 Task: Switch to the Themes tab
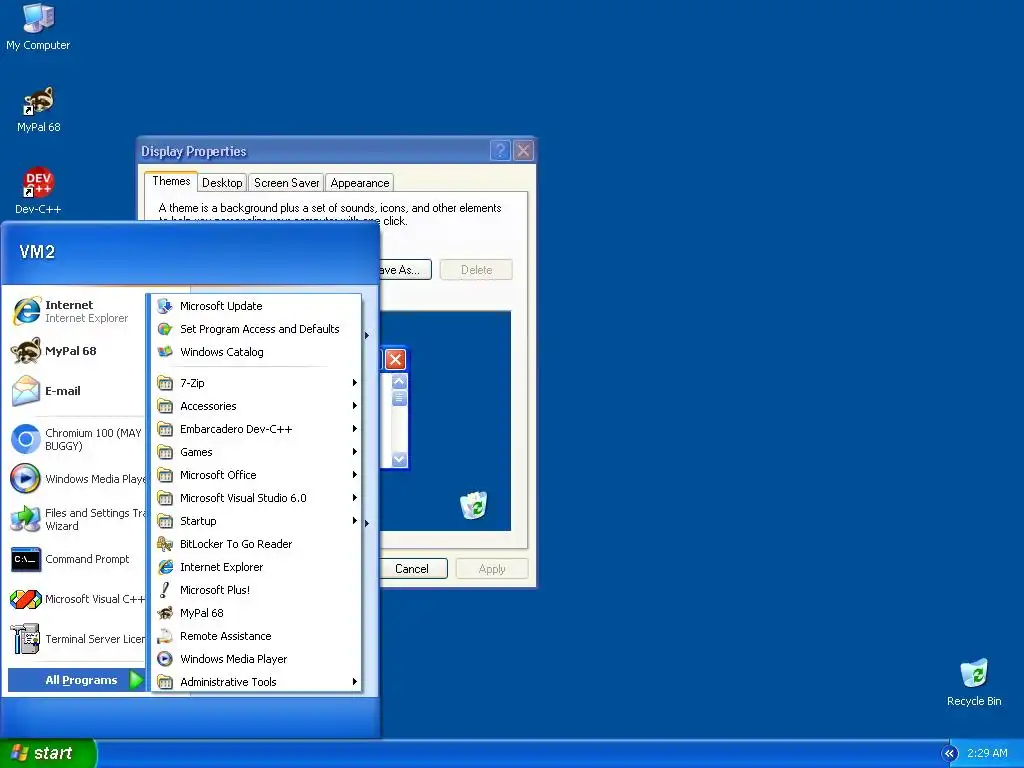click(x=171, y=182)
